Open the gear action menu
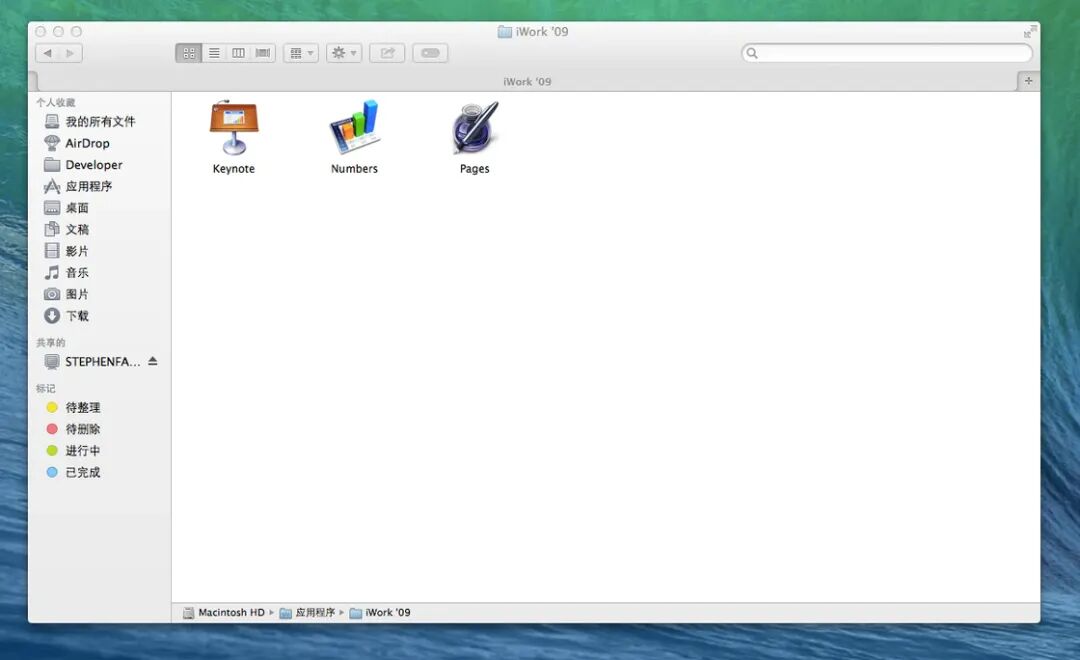Image resolution: width=1080 pixels, height=660 pixels. tap(344, 53)
